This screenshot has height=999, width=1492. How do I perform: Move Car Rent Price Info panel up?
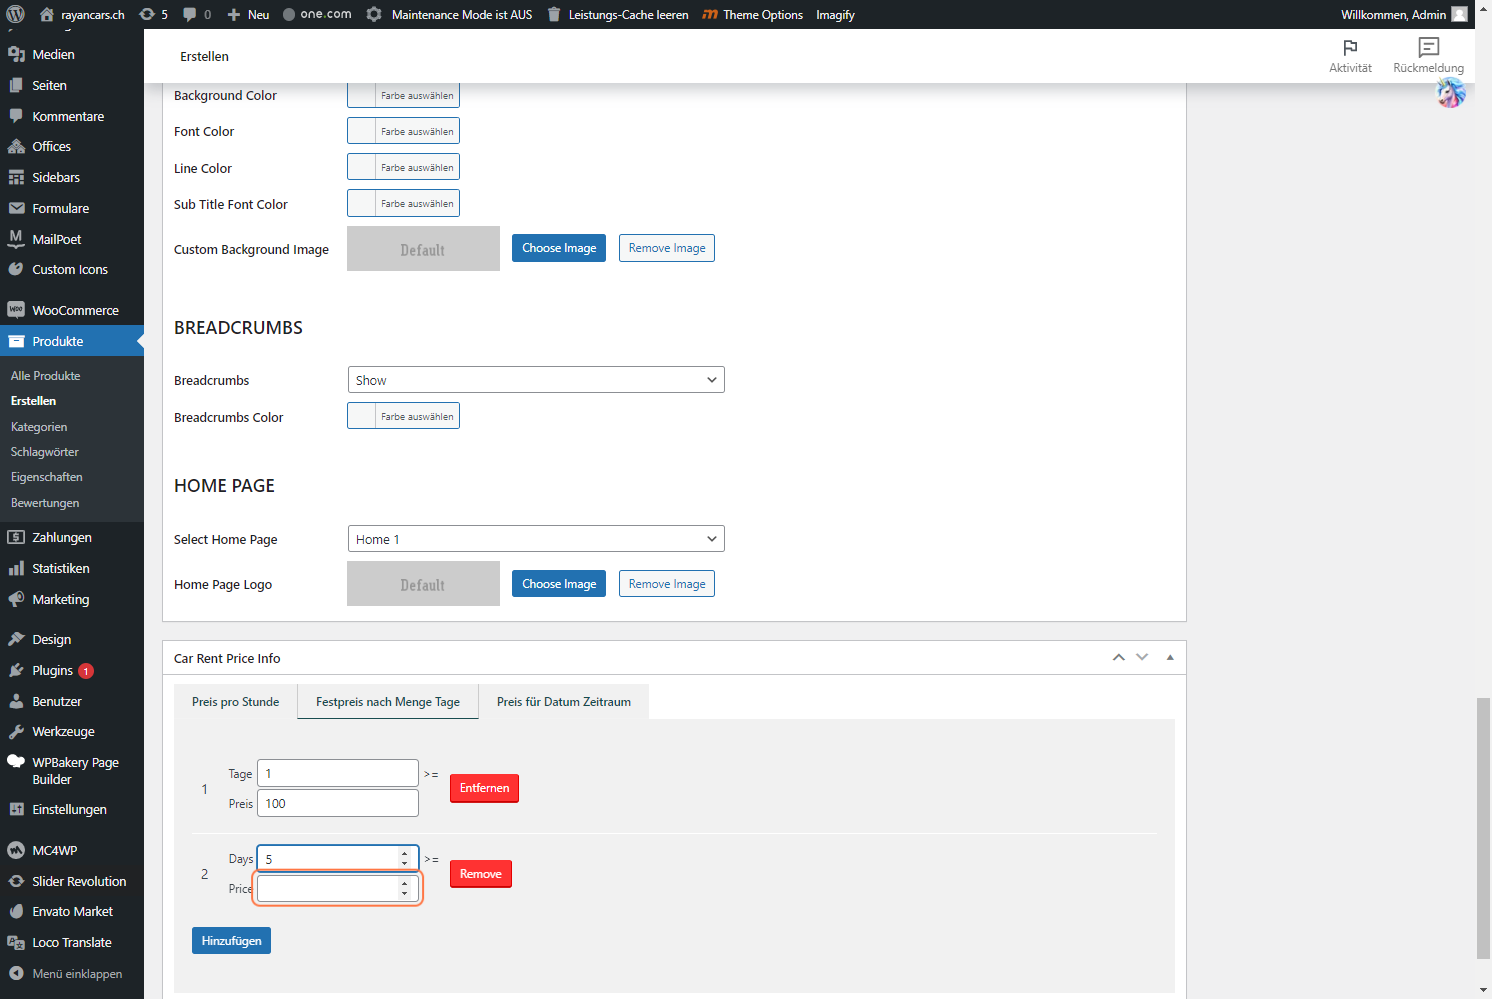1119,657
